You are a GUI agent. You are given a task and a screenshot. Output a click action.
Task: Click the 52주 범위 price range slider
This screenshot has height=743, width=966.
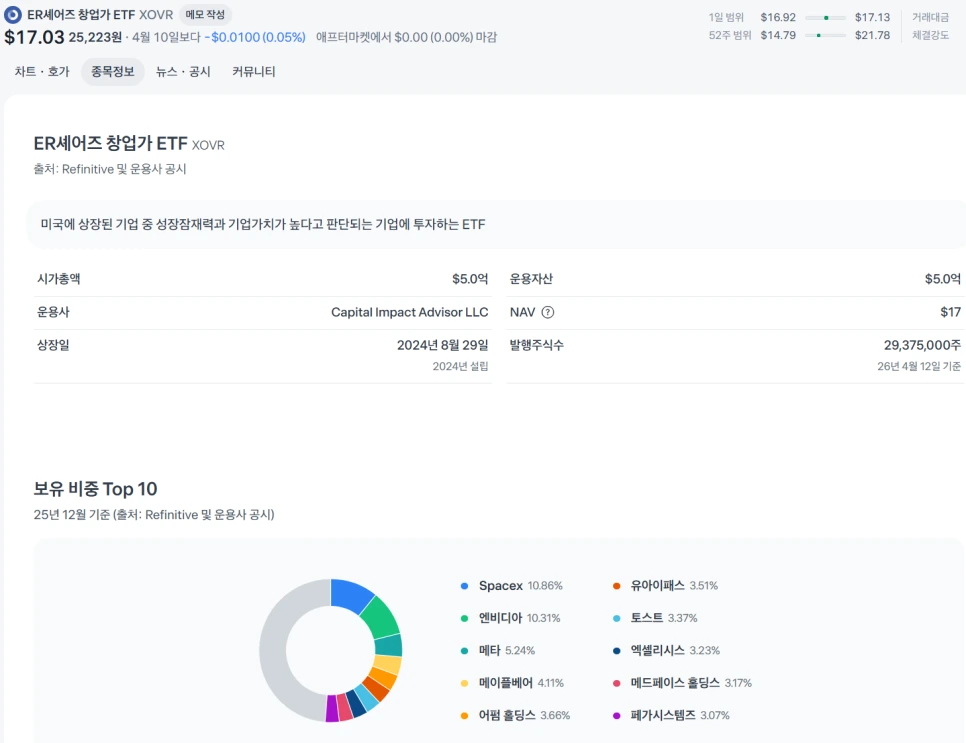(x=826, y=35)
